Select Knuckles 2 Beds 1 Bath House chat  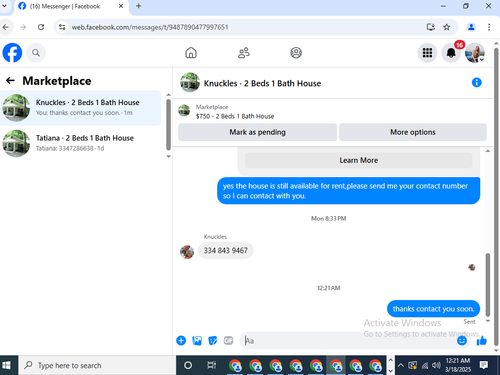[x=80, y=108]
